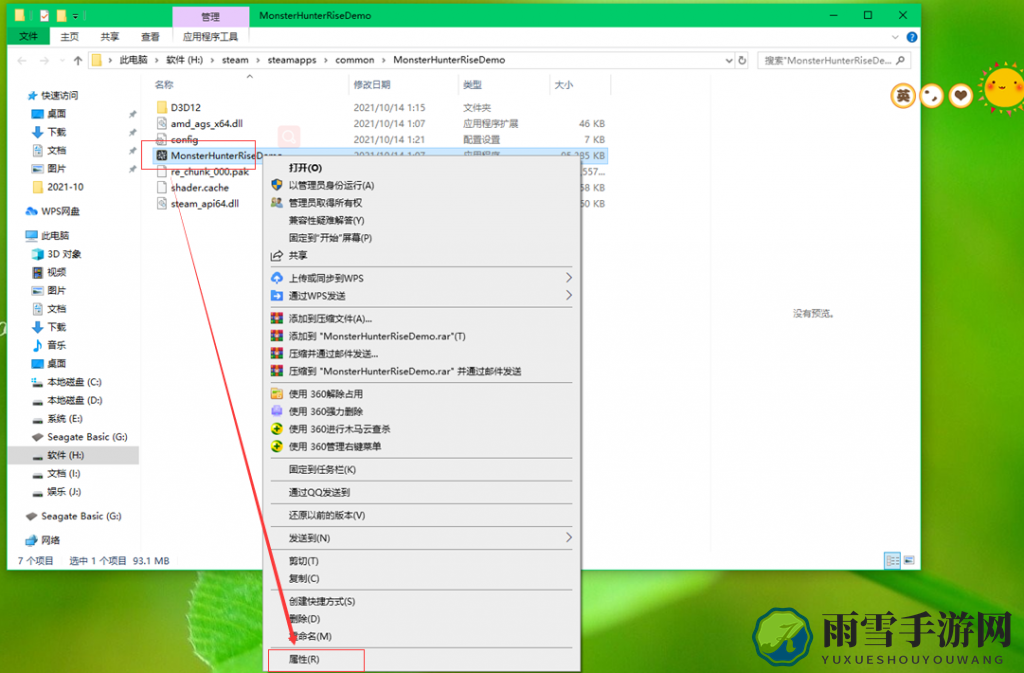Select 3D 对象 in navigation pane
The width and height of the screenshot is (1024, 673).
coord(64,254)
